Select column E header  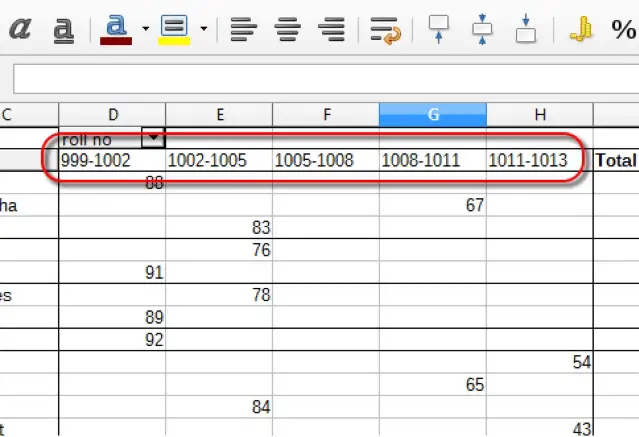click(219, 115)
